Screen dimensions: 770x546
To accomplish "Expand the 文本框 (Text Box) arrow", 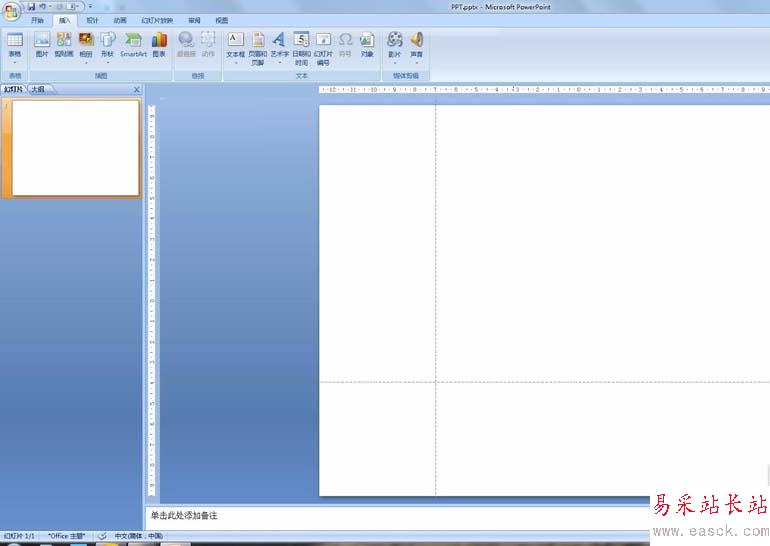I will 236,62.
